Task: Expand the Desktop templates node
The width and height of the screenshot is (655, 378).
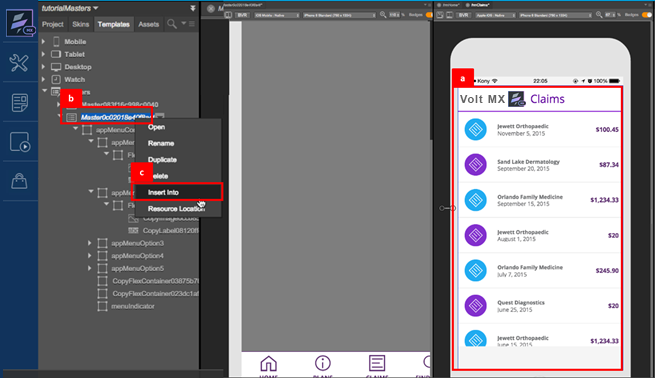Action: (43, 67)
